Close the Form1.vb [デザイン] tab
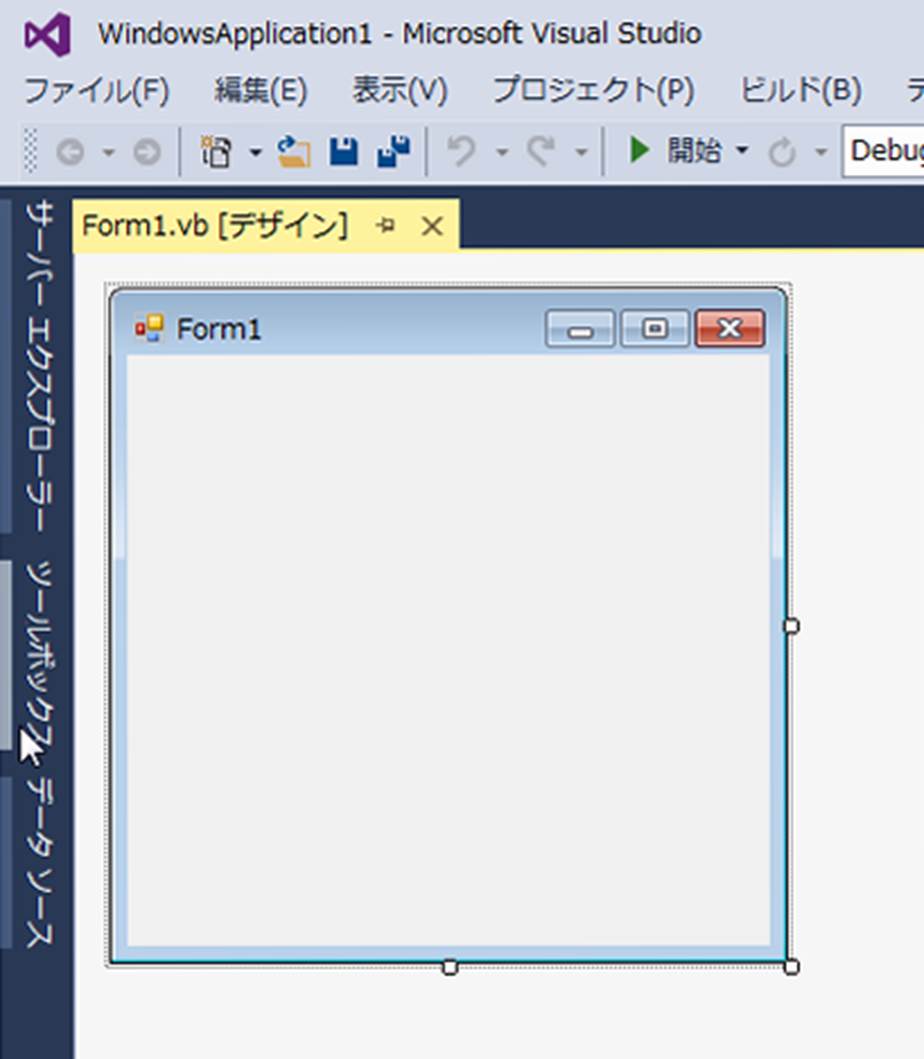Viewport: 924px width, 1059px height. [x=432, y=227]
